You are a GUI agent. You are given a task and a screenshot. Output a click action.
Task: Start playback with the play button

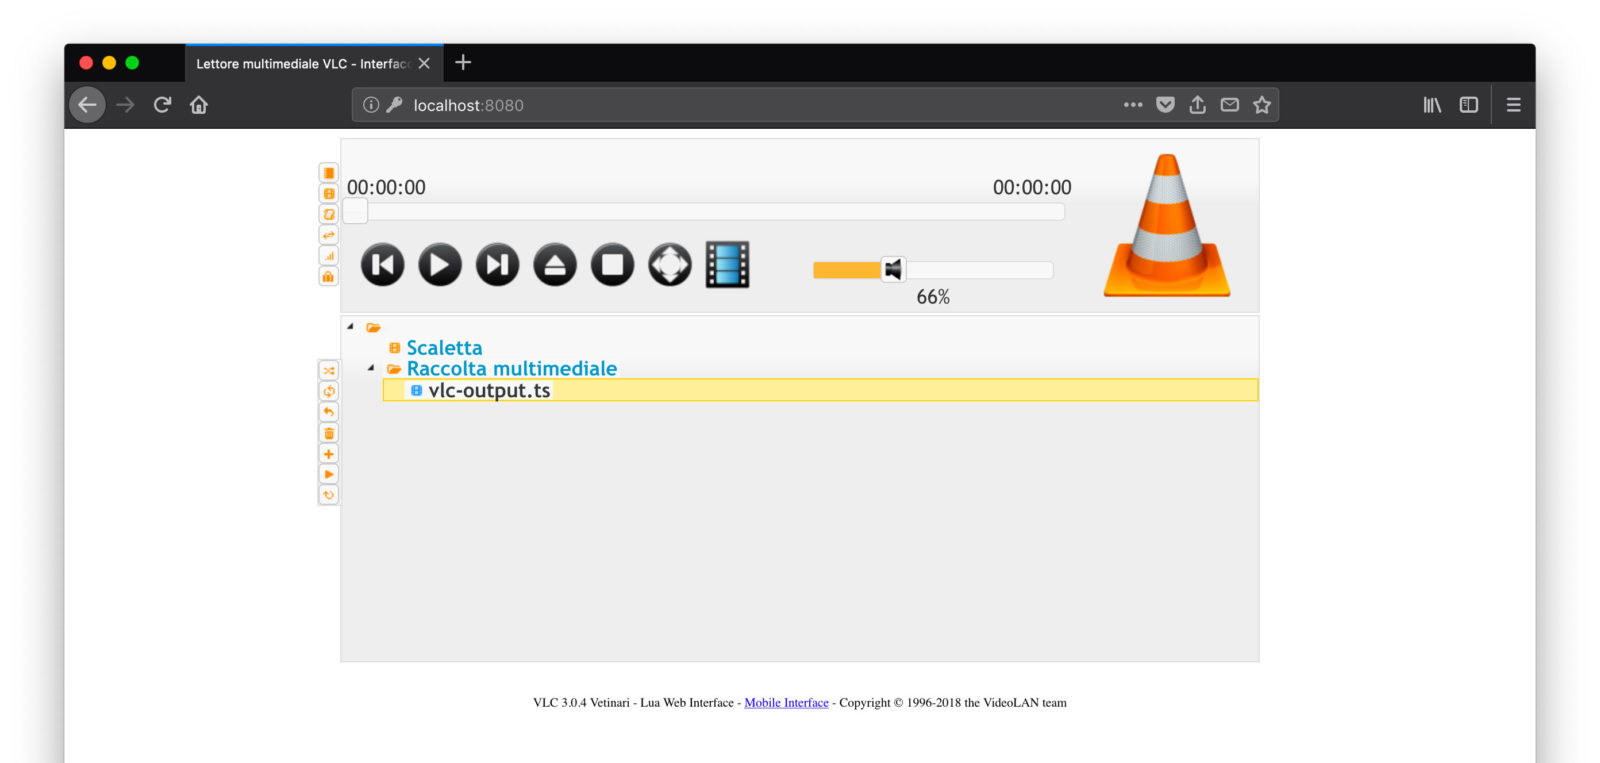click(x=440, y=265)
